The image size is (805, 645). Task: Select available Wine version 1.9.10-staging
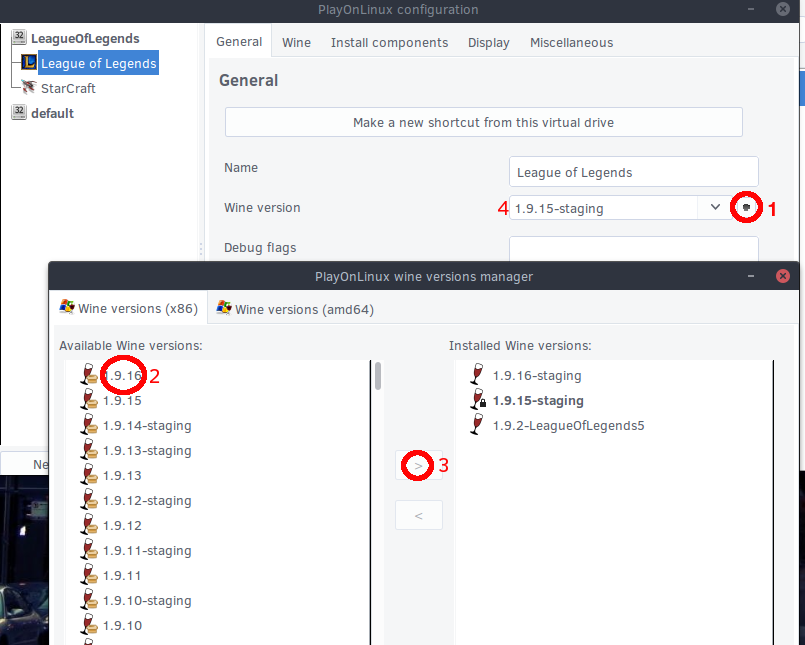147,601
